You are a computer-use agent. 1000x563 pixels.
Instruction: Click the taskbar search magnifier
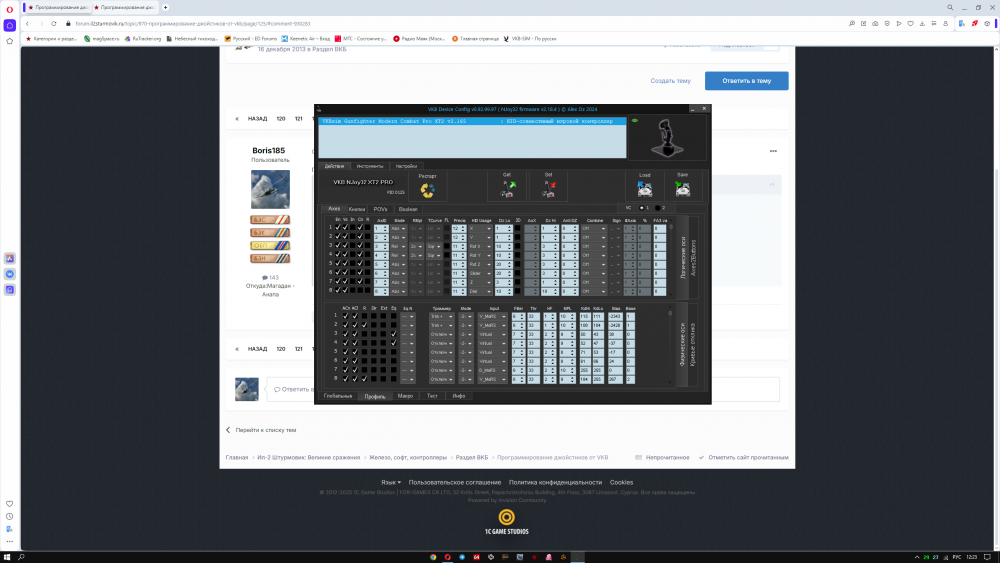tap(21, 557)
